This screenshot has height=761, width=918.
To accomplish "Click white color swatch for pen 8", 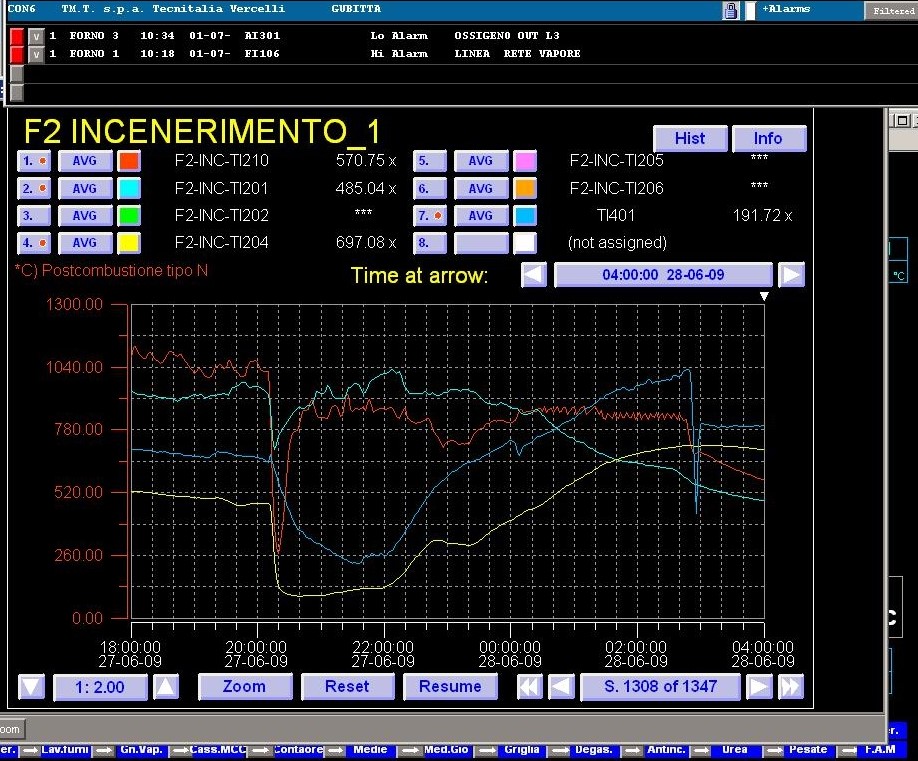I will pyautogui.click(x=525, y=243).
